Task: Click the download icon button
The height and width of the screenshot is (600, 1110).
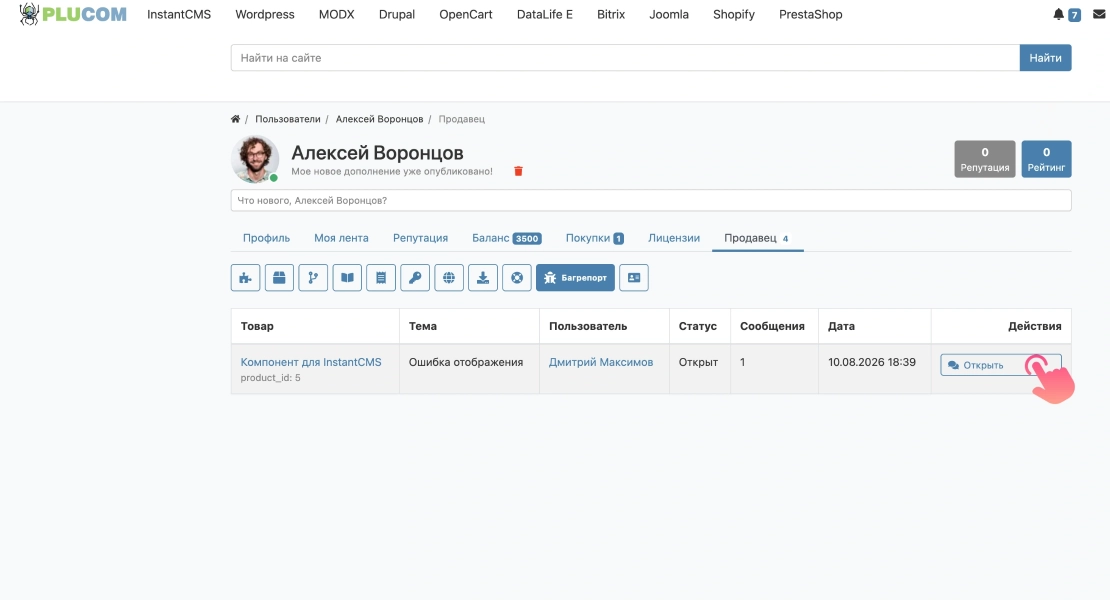Action: (483, 277)
